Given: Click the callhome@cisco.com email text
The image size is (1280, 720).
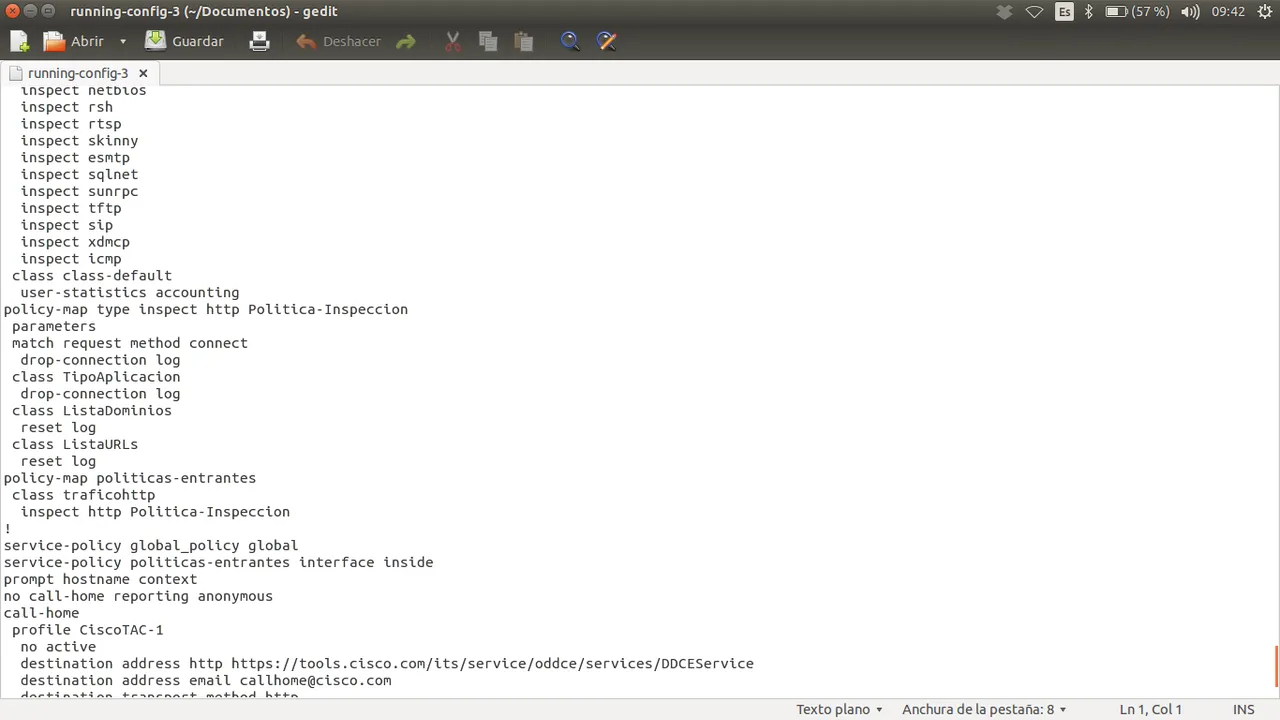Looking at the screenshot, I should 315,680.
